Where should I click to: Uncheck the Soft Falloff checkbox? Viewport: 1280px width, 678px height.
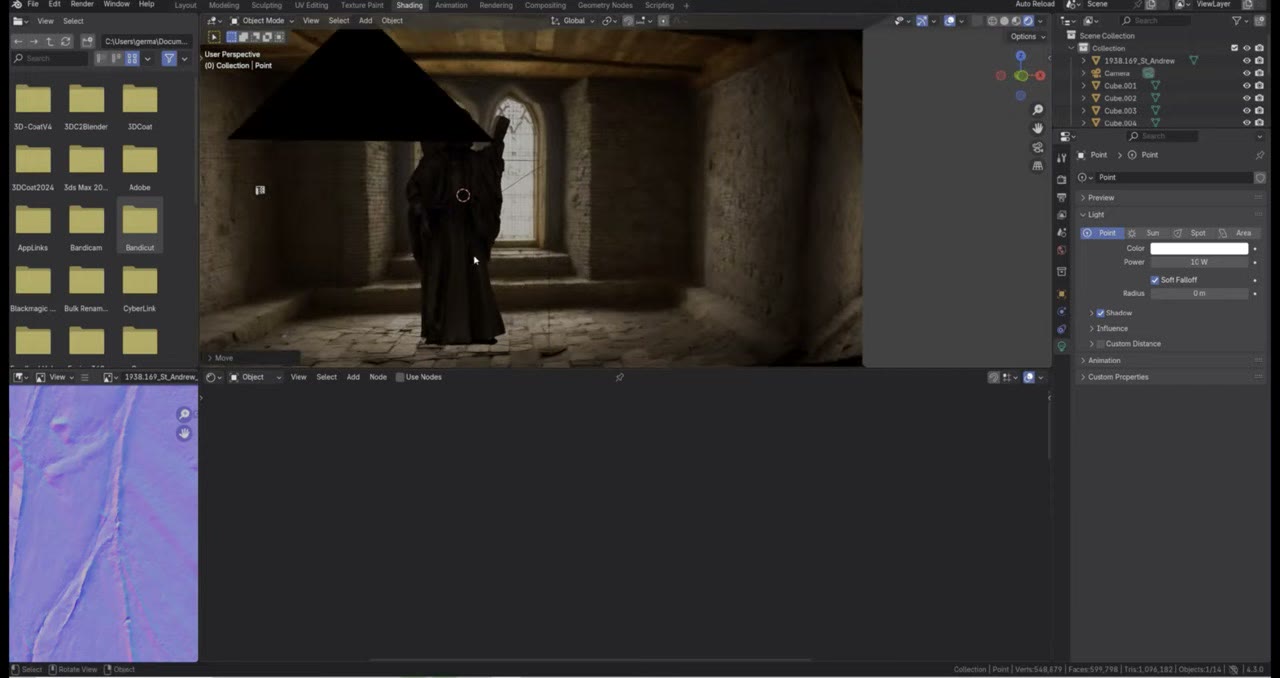tap(1155, 280)
